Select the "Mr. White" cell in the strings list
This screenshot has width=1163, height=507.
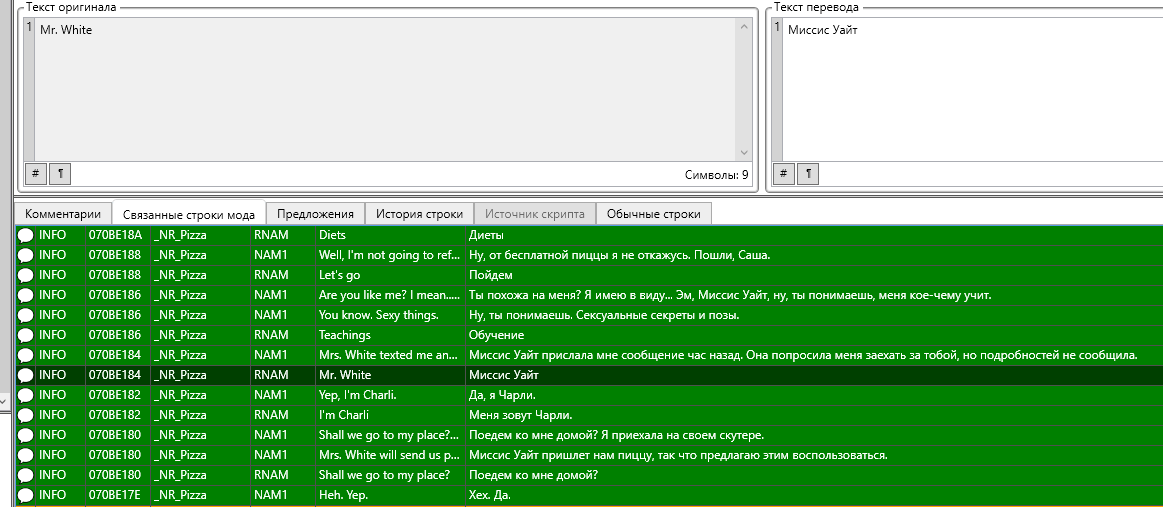click(x=390, y=375)
